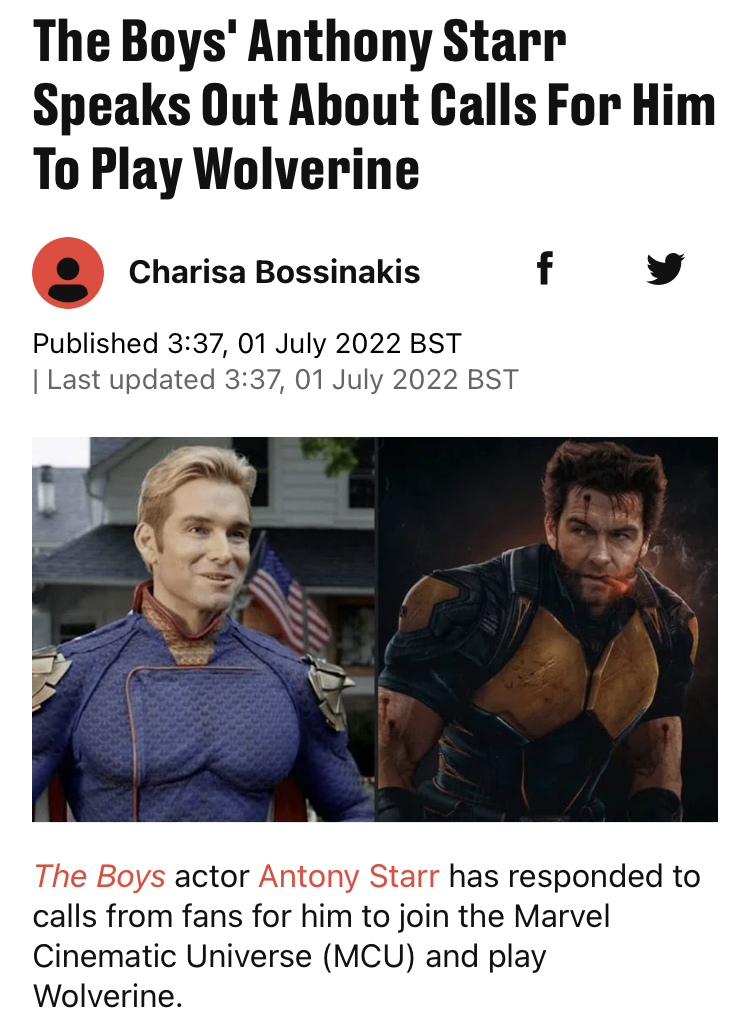Follow the red 'Antony Starr' link

tap(349, 876)
